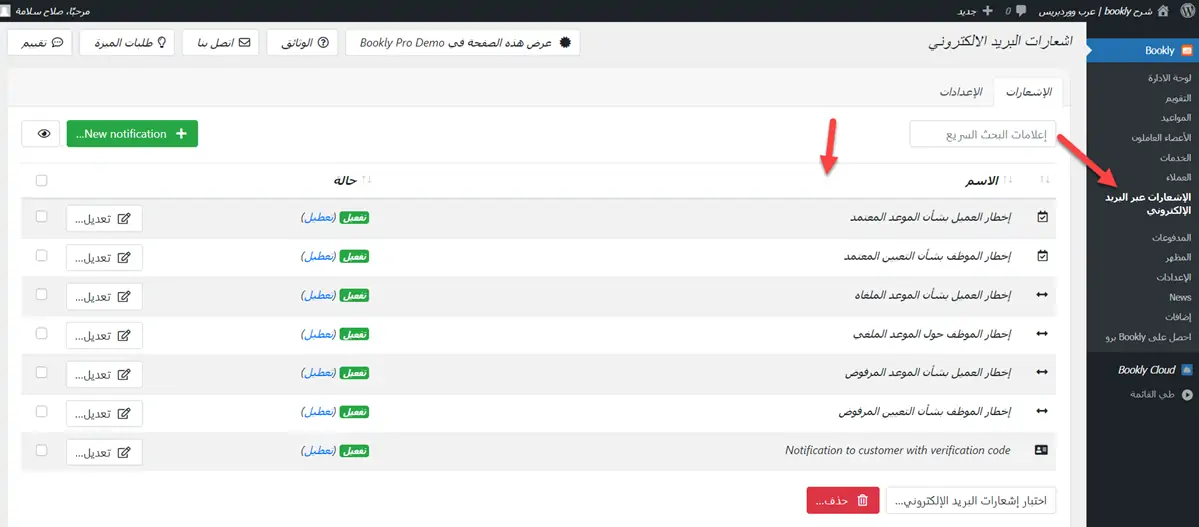Open إضافات addons page
The image size is (1199, 527).
pyautogui.click(x=1178, y=317)
